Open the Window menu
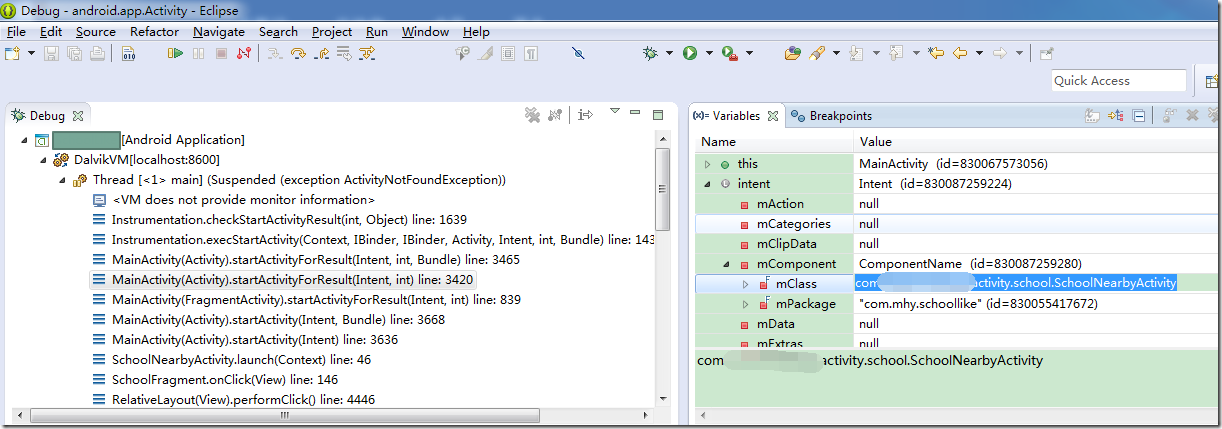This screenshot has height=429, width=1222. point(425,31)
